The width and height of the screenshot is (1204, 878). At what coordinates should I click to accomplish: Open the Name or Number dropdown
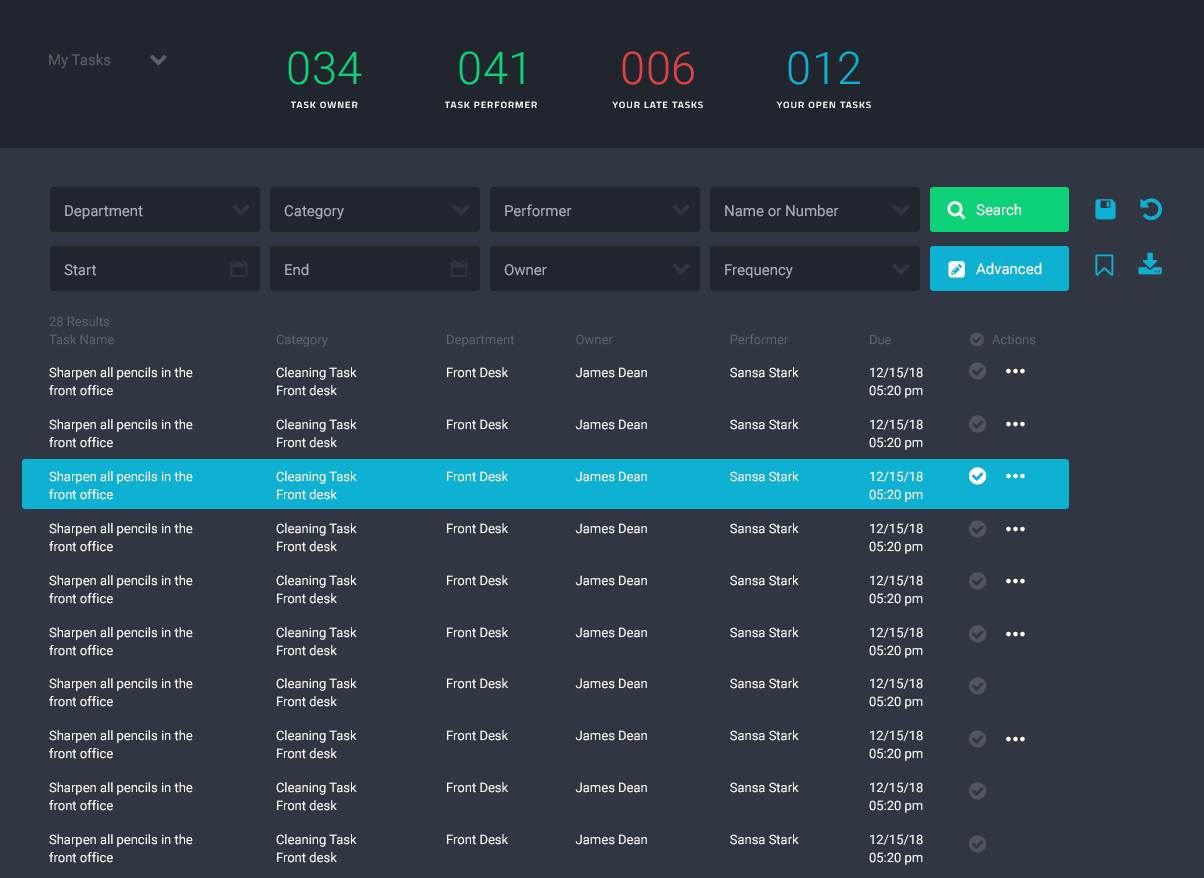tap(815, 210)
